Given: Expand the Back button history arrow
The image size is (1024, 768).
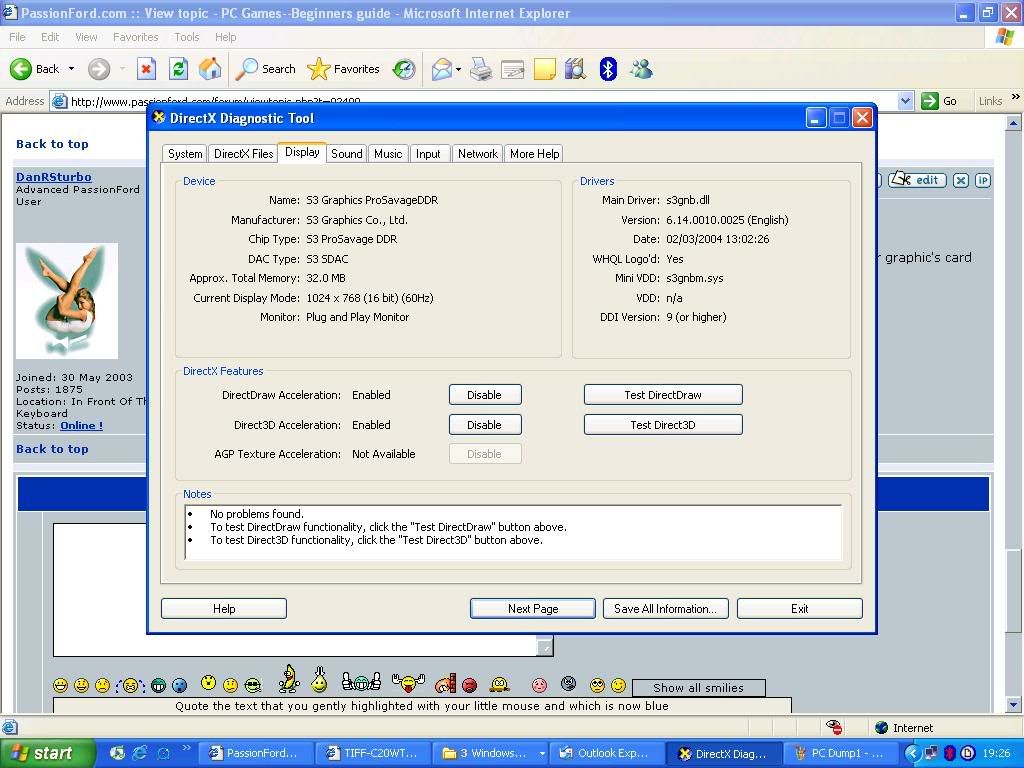Looking at the screenshot, I should point(71,69).
